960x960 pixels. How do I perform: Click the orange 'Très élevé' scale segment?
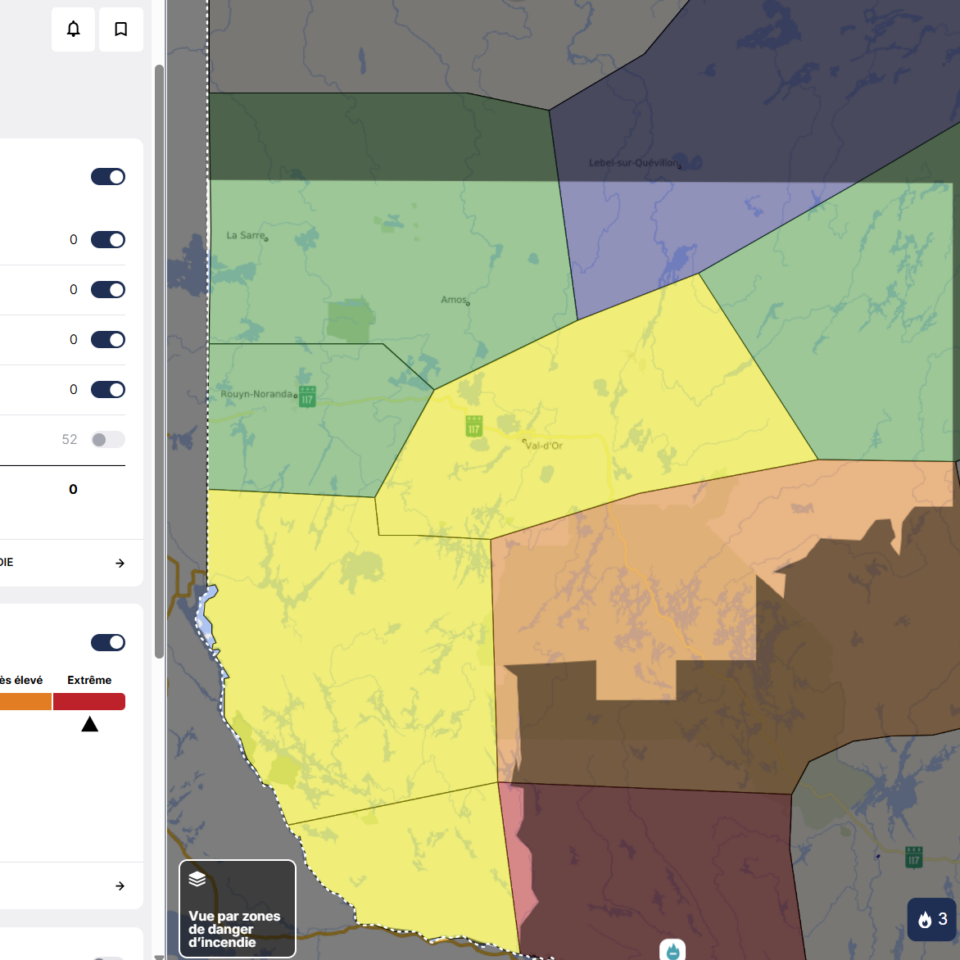click(25, 702)
